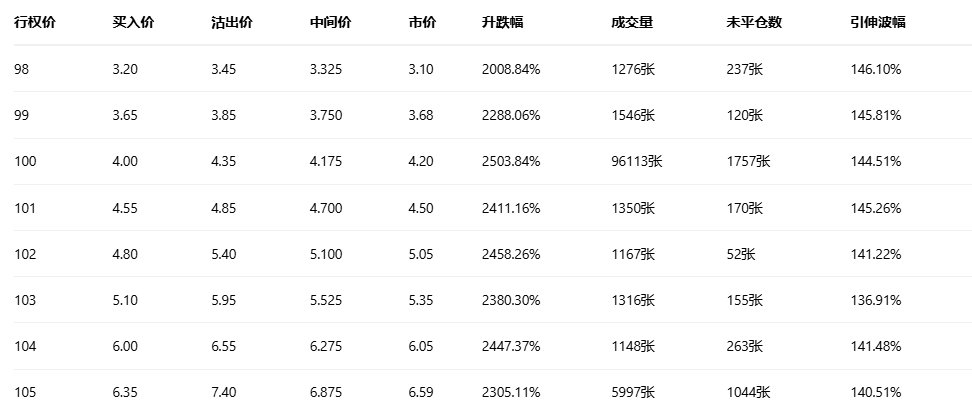This screenshot has height=419, width=972.
Task: Click the strike price 100 cell
Action: (25, 161)
